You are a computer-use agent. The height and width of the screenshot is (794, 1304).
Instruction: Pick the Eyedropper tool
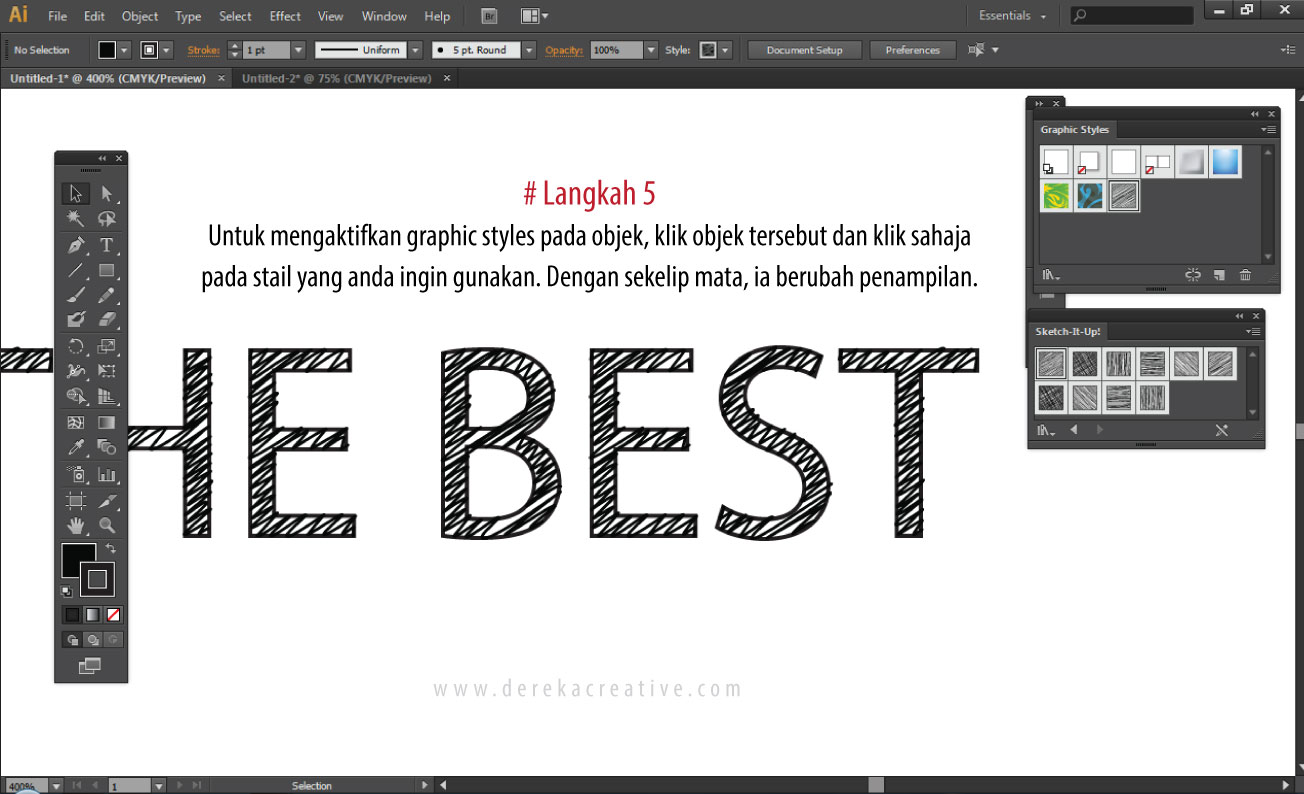point(76,448)
